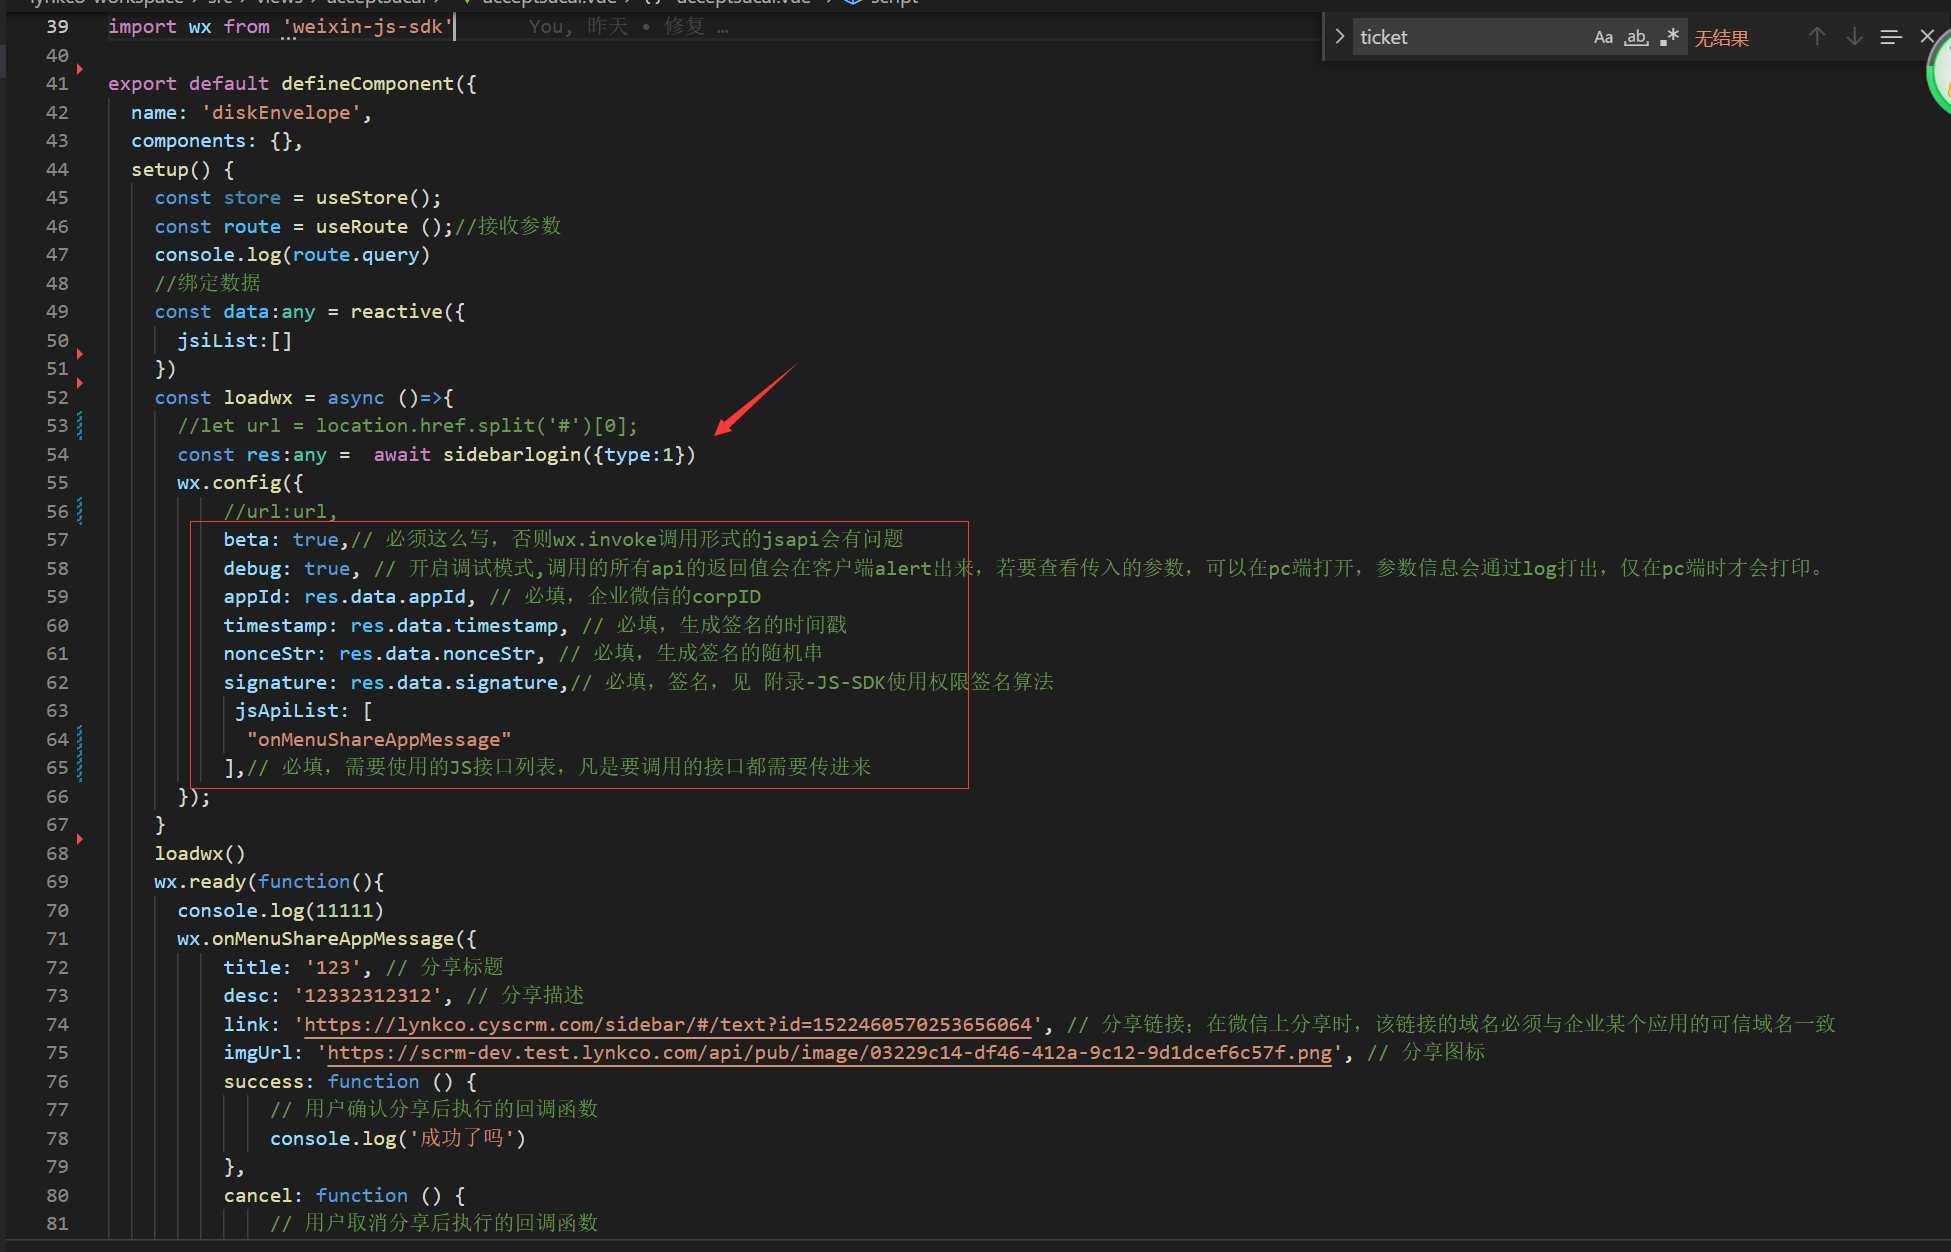Go to next match arrow

1854,37
